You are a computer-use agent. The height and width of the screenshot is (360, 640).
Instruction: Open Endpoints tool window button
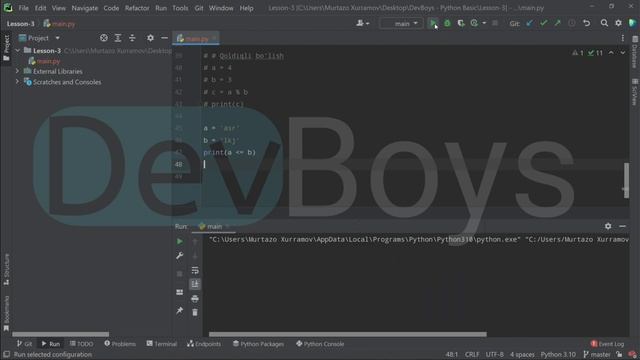tap(204, 344)
